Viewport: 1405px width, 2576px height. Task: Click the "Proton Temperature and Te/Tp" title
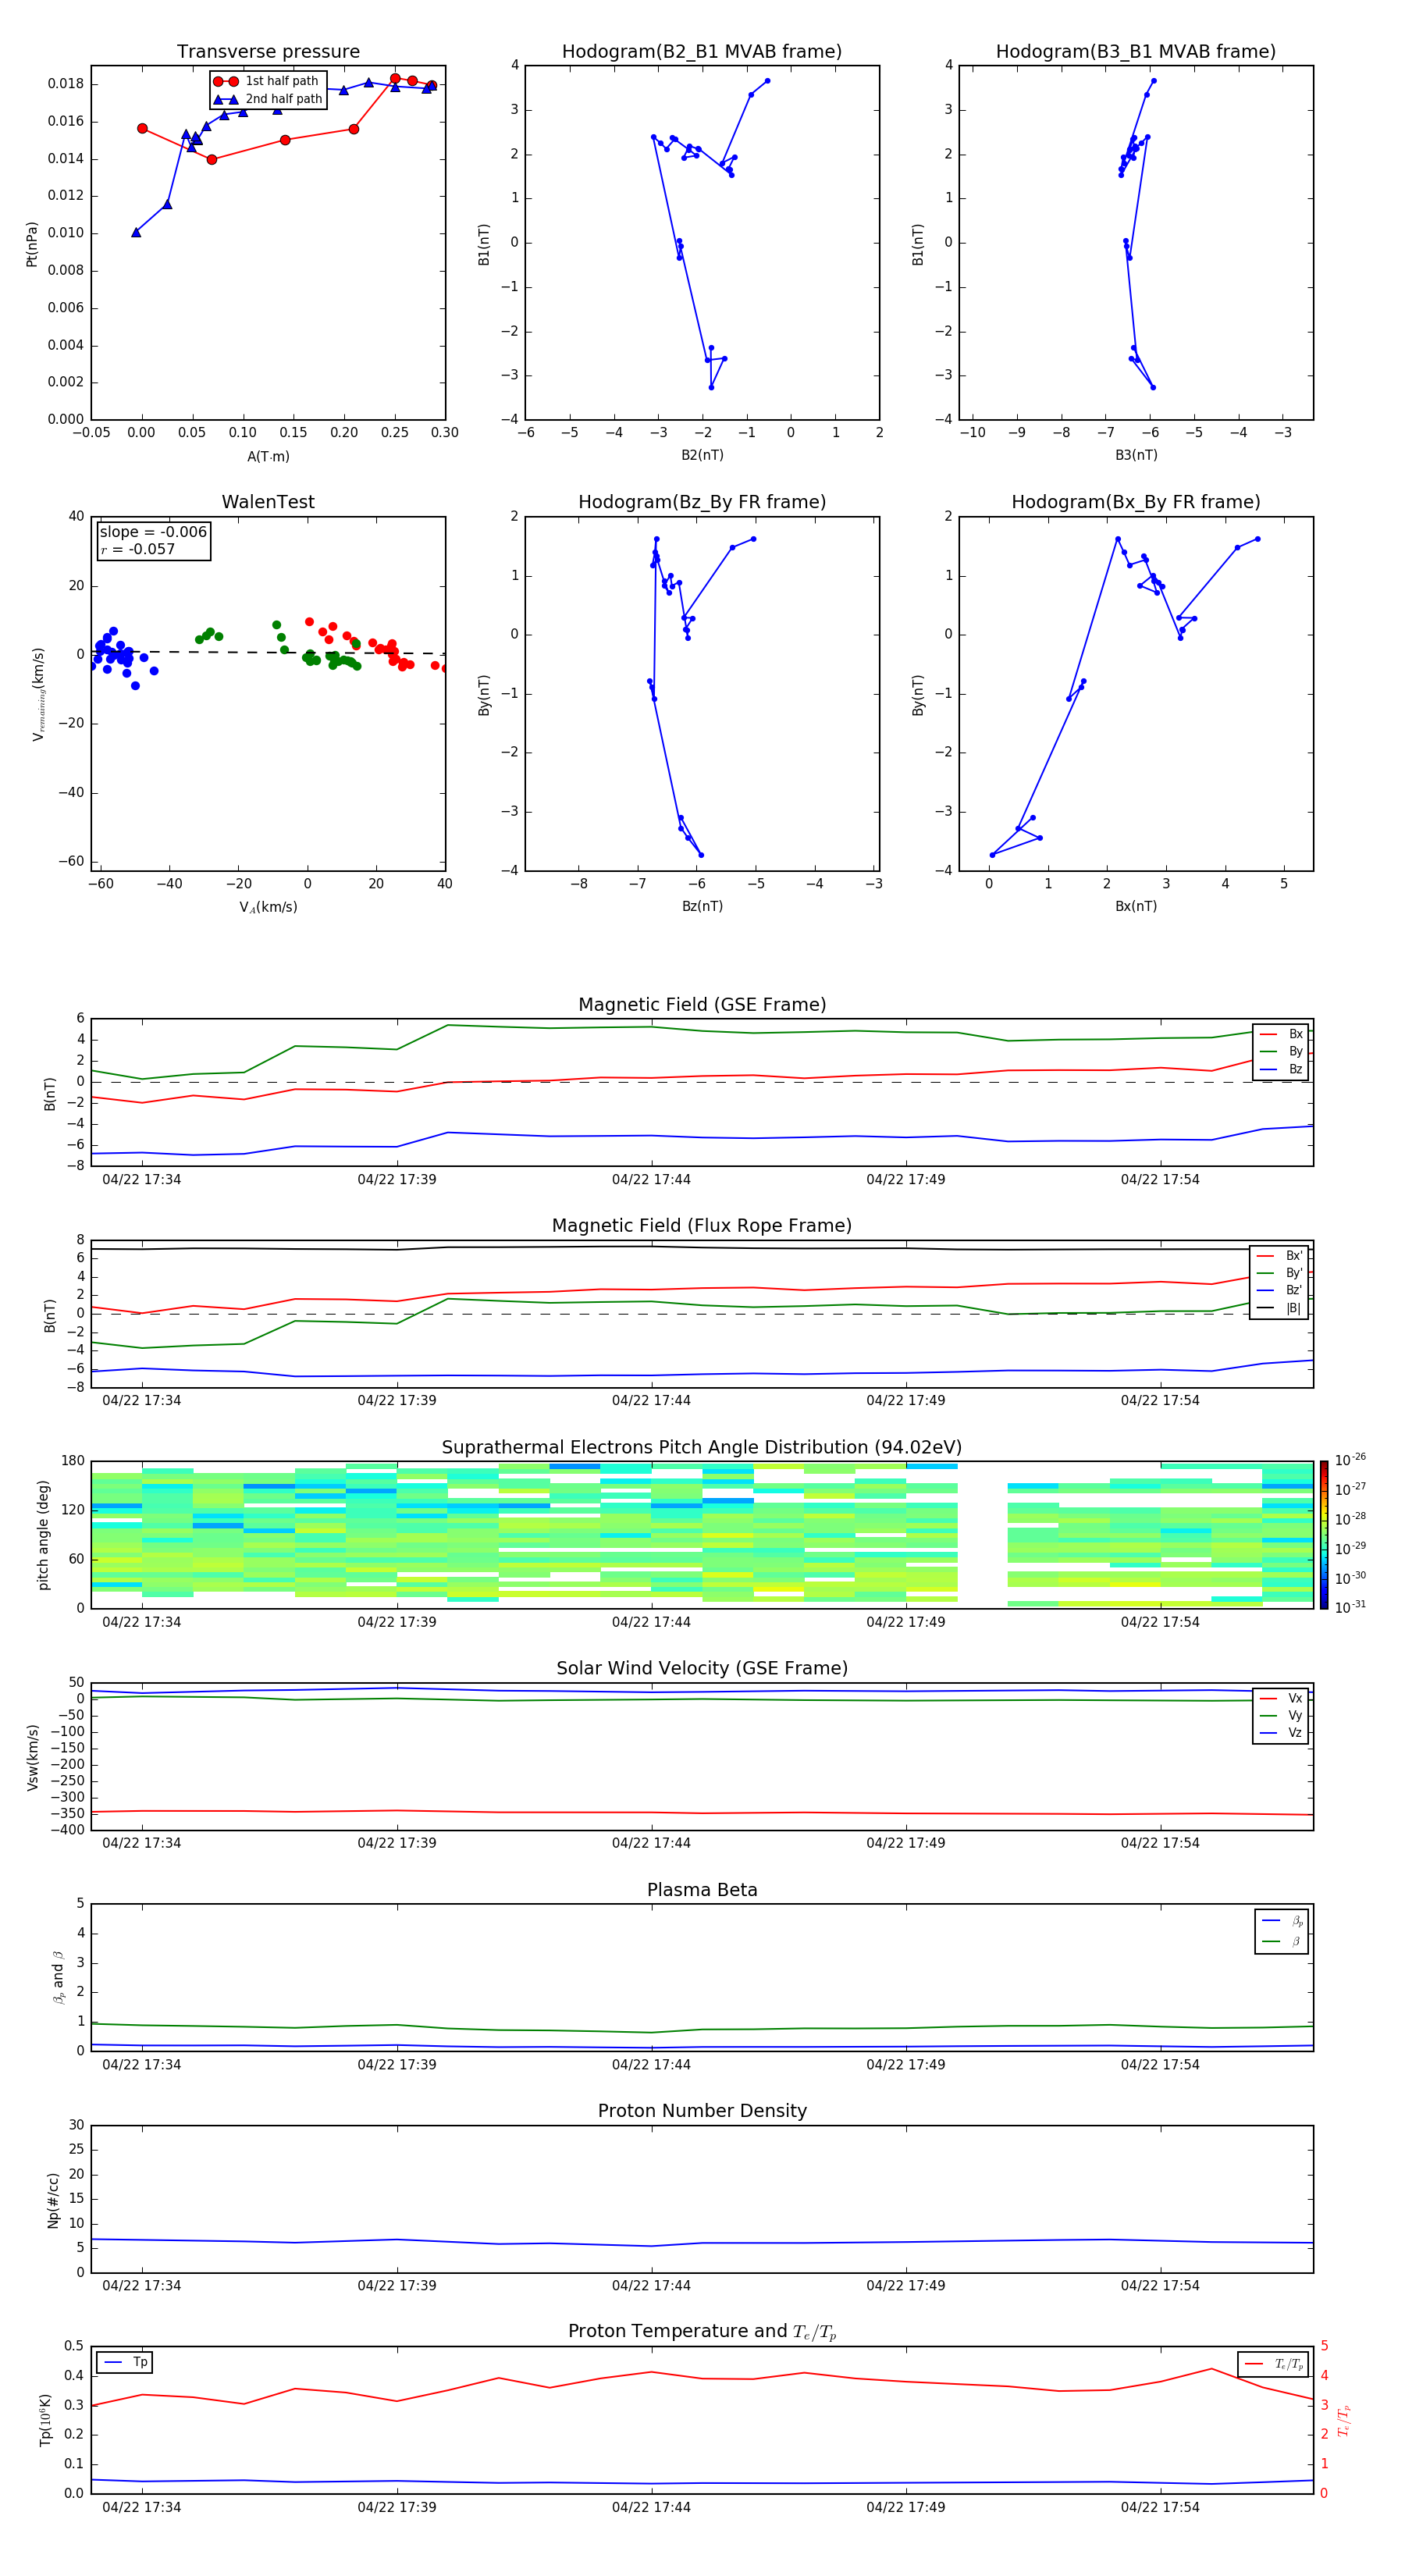(x=702, y=2332)
